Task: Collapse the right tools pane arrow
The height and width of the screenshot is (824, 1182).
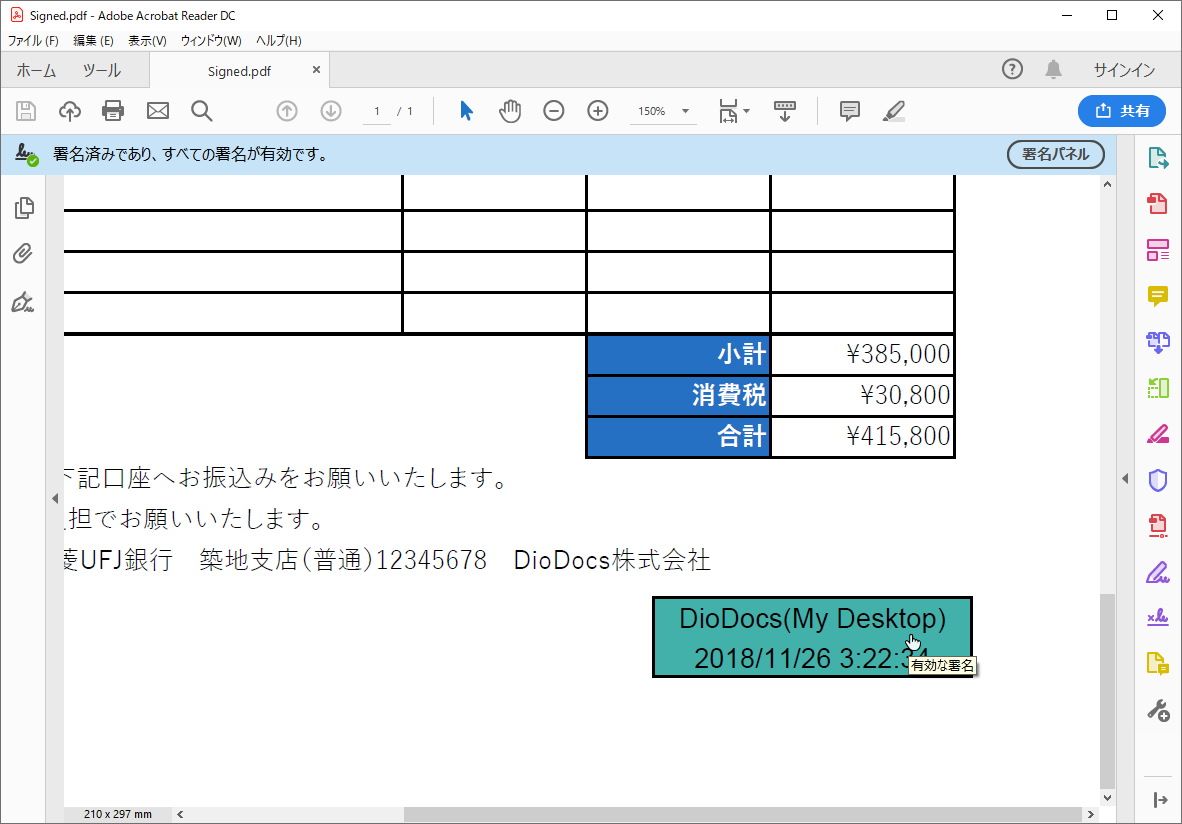Action: [1125, 479]
